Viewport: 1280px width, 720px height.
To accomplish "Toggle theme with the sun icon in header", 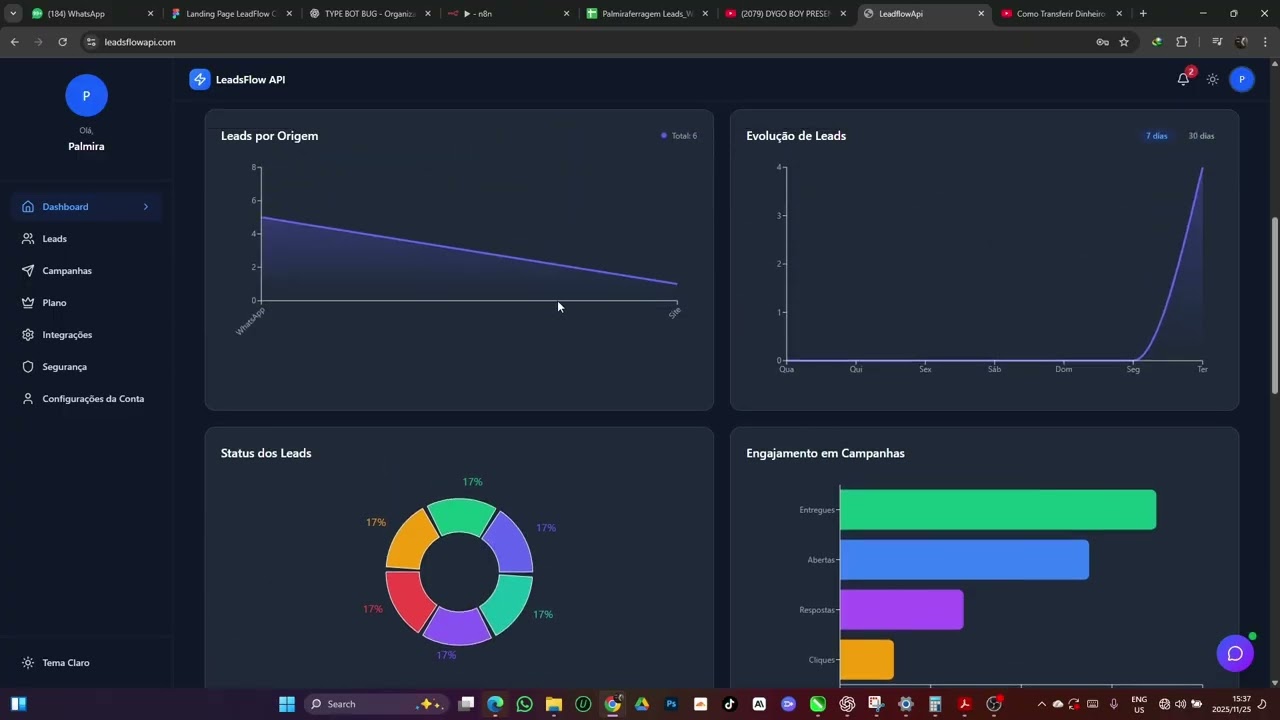I will (x=1212, y=79).
